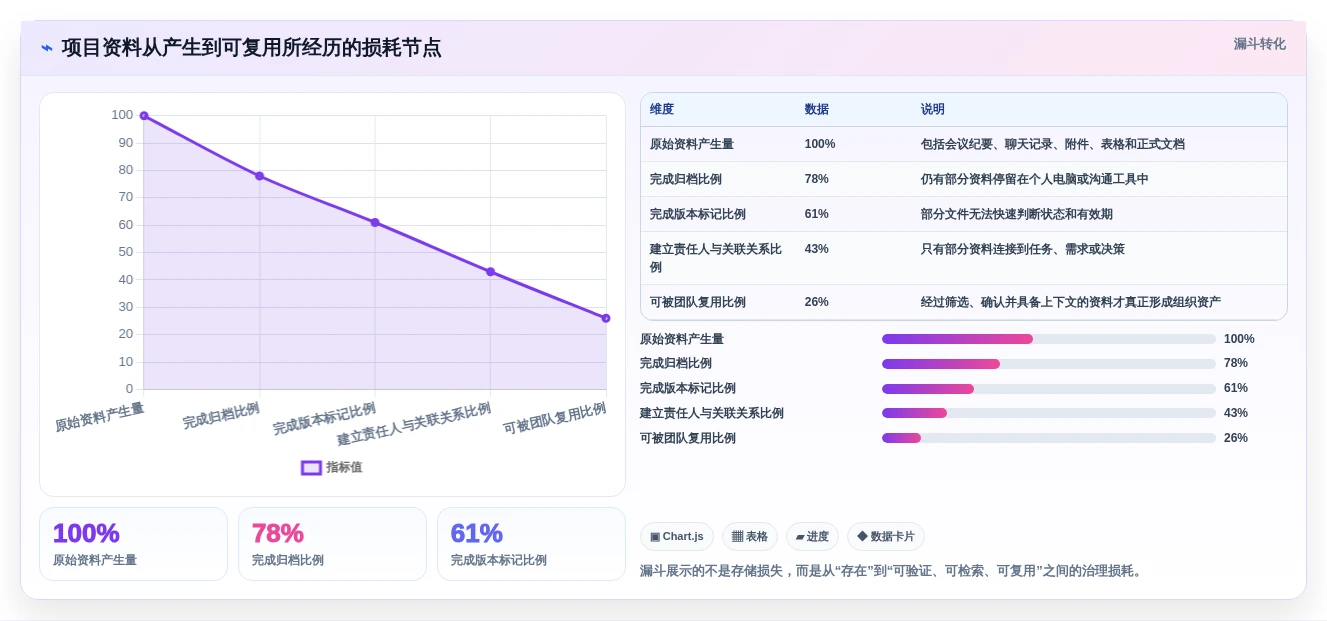
Task: Click the 数据 column header
Action: coord(816,109)
